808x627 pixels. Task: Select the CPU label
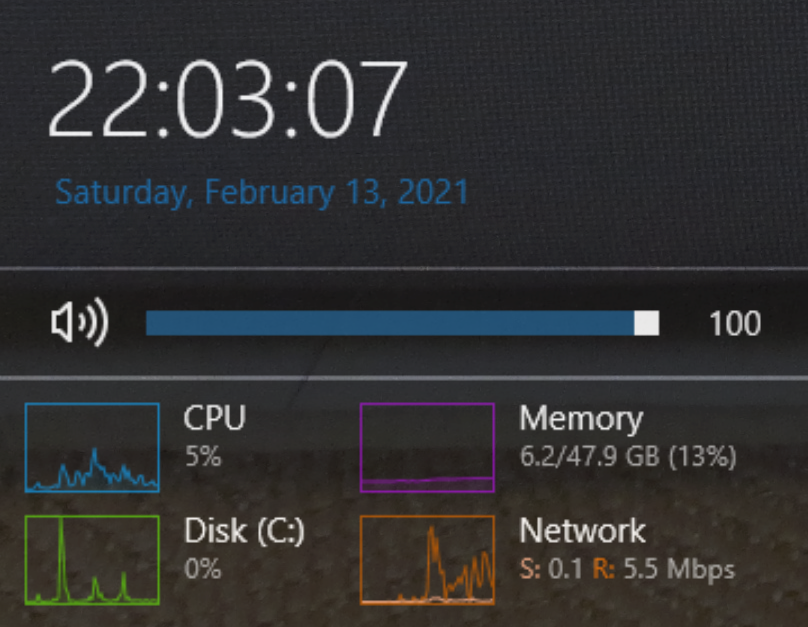[x=214, y=419]
